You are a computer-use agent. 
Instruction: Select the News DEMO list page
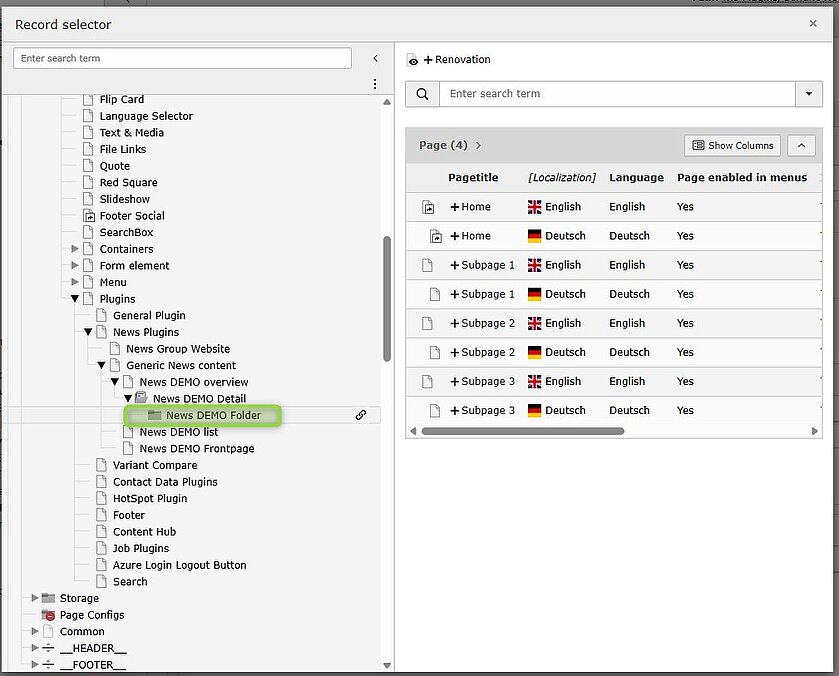[x=178, y=432]
